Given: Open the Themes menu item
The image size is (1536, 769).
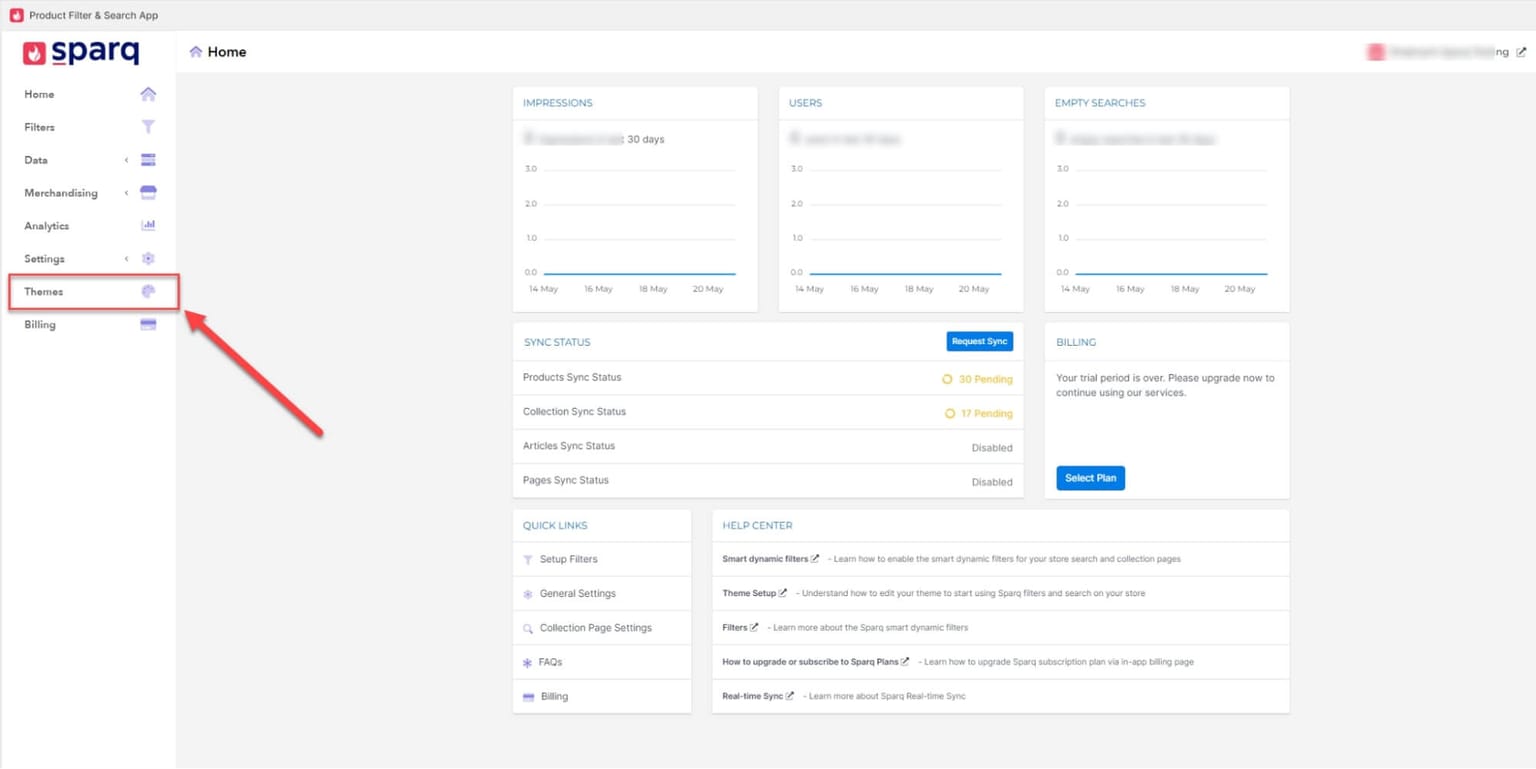Looking at the screenshot, I should [44, 292].
